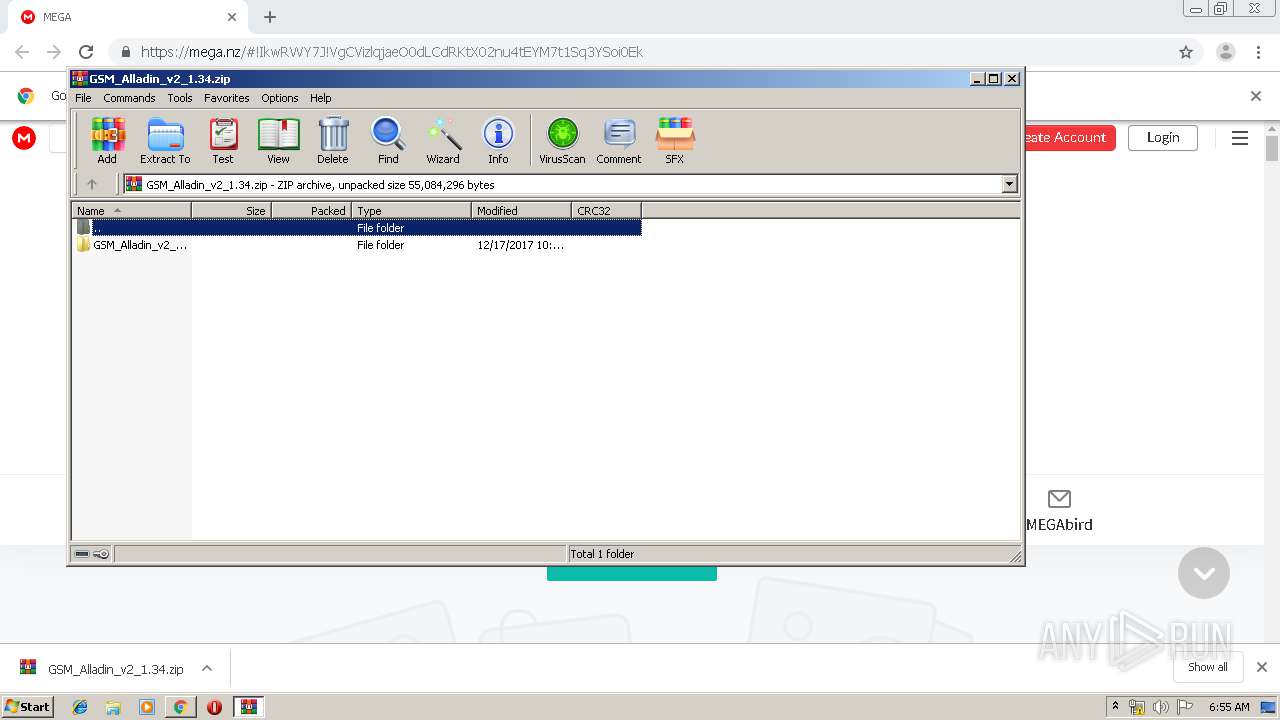
Task: Click the archive path text field
Action: point(562,184)
